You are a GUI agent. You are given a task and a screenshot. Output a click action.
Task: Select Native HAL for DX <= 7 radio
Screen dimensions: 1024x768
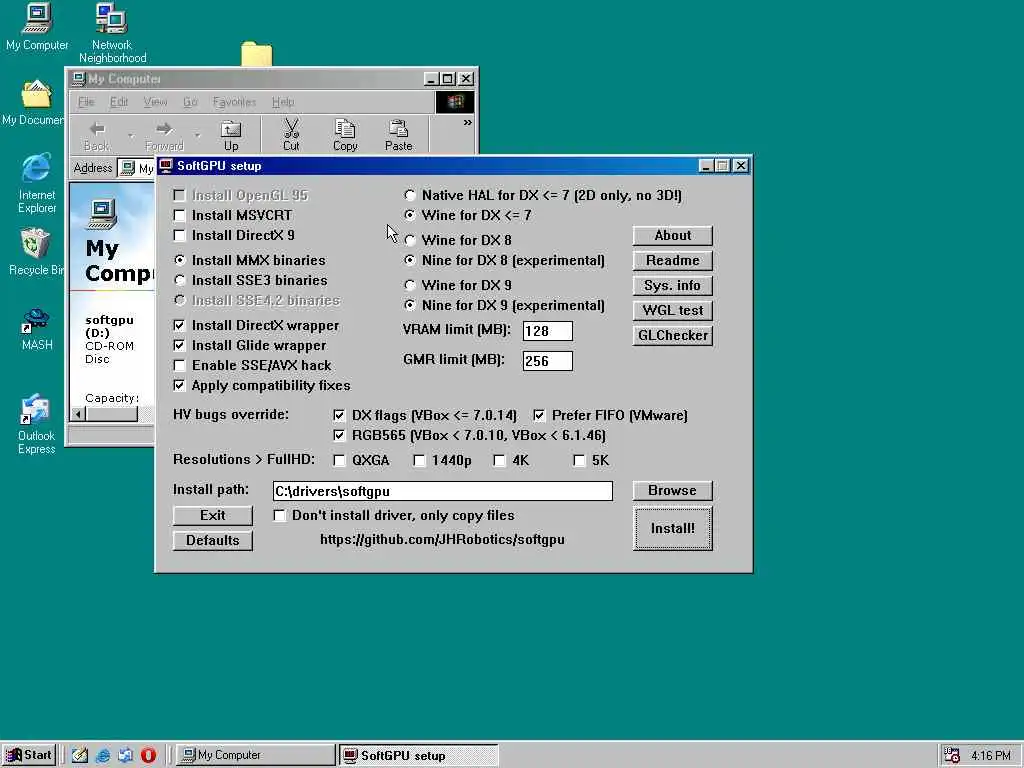(x=409, y=195)
